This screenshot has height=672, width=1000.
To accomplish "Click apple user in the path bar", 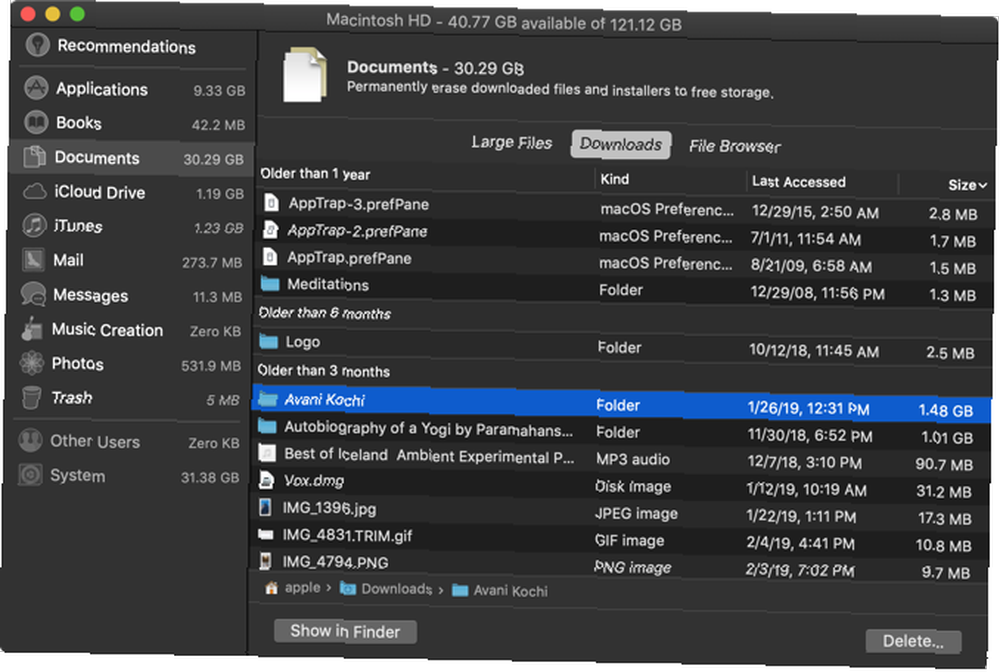I will coord(302,587).
